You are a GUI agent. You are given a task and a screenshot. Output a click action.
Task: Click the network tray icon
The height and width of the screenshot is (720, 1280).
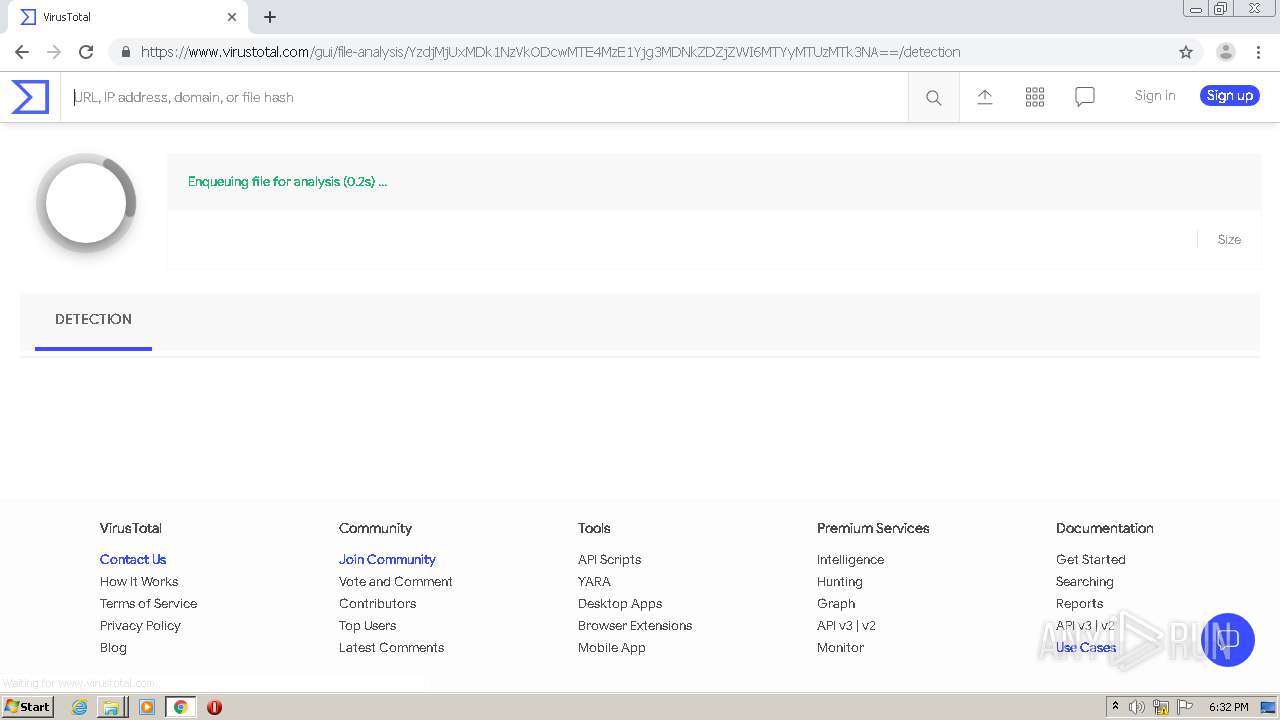coord(1161,707)
